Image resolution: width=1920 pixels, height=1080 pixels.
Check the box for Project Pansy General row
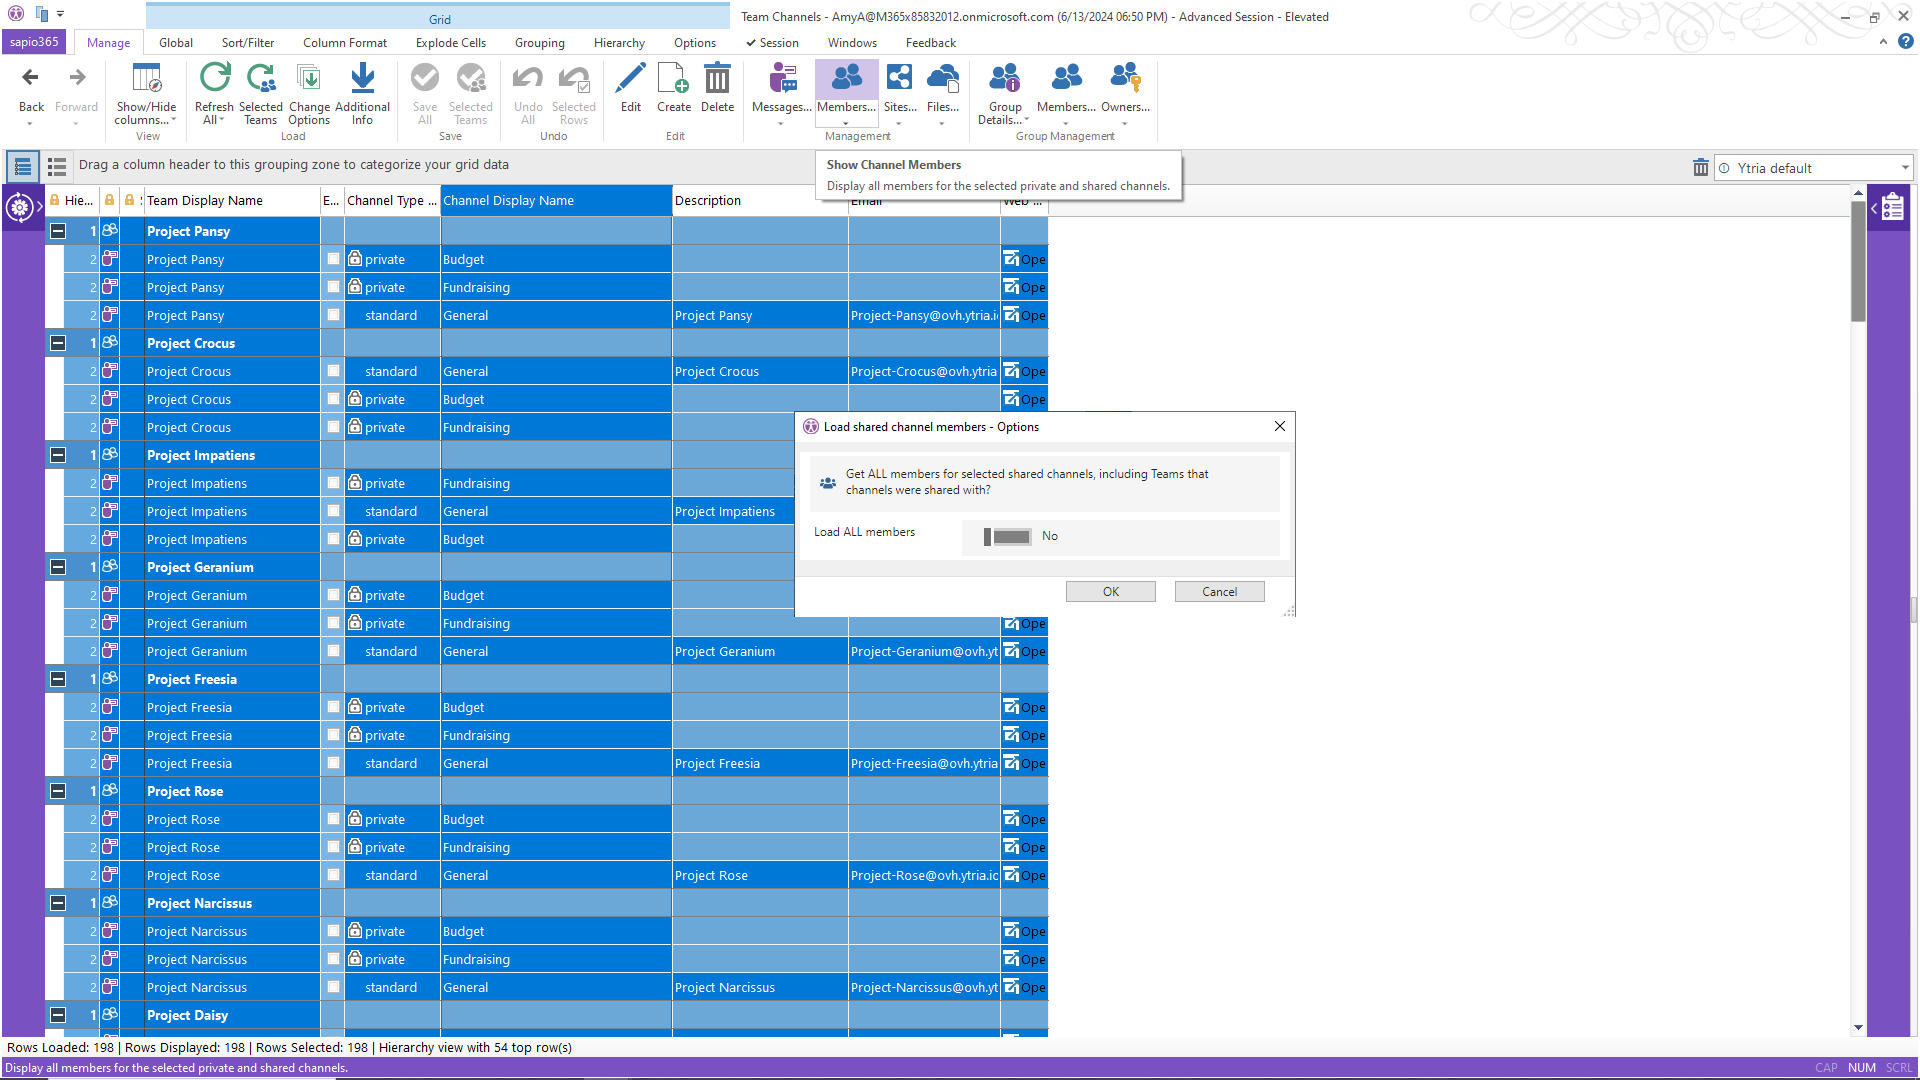pos(333,315)
